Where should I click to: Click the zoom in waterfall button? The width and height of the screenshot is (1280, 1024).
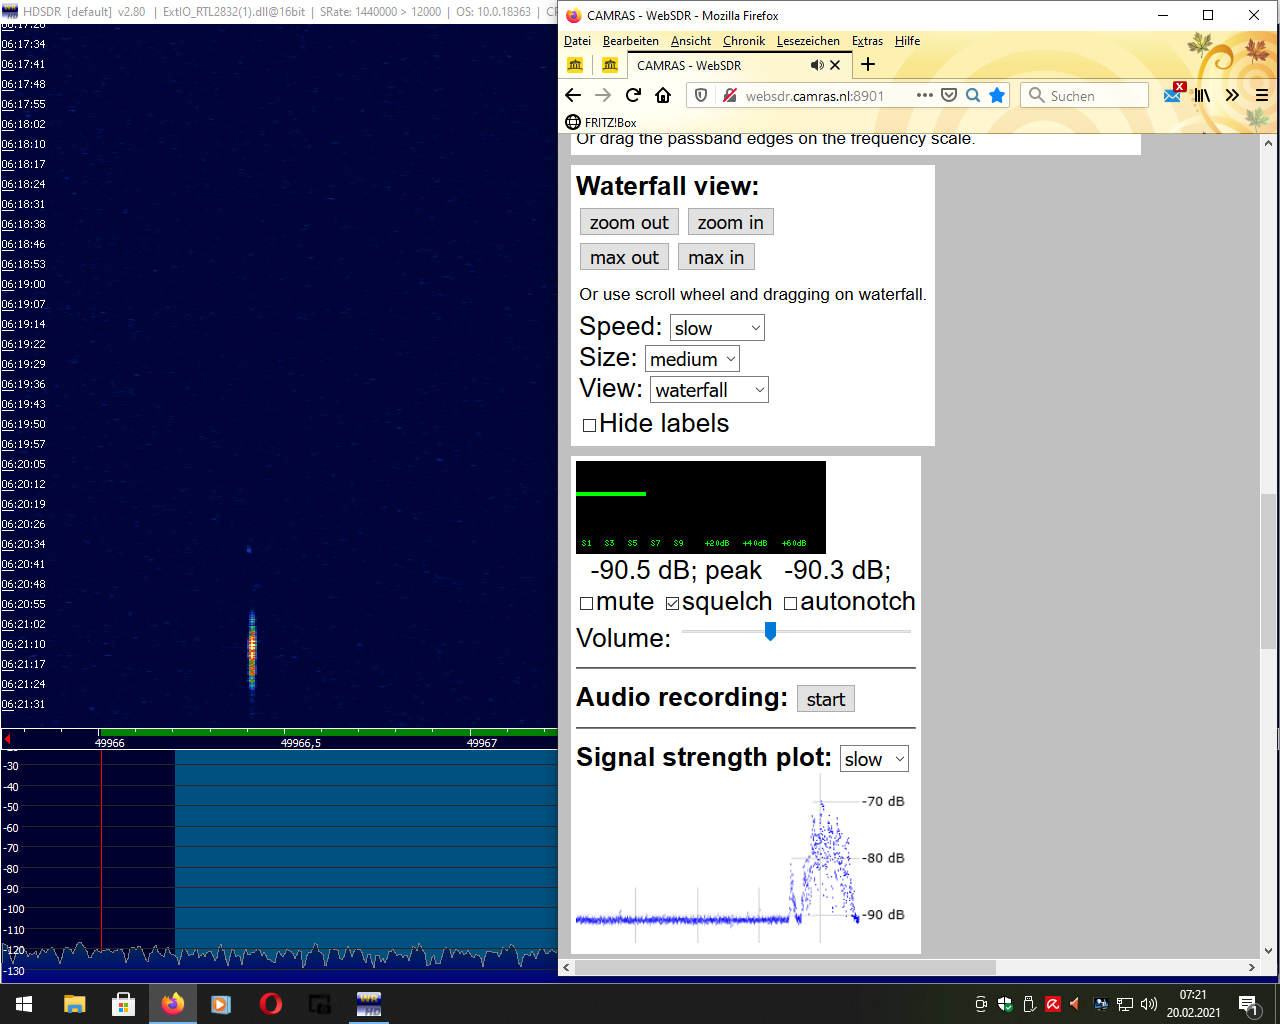click(730, 222)
